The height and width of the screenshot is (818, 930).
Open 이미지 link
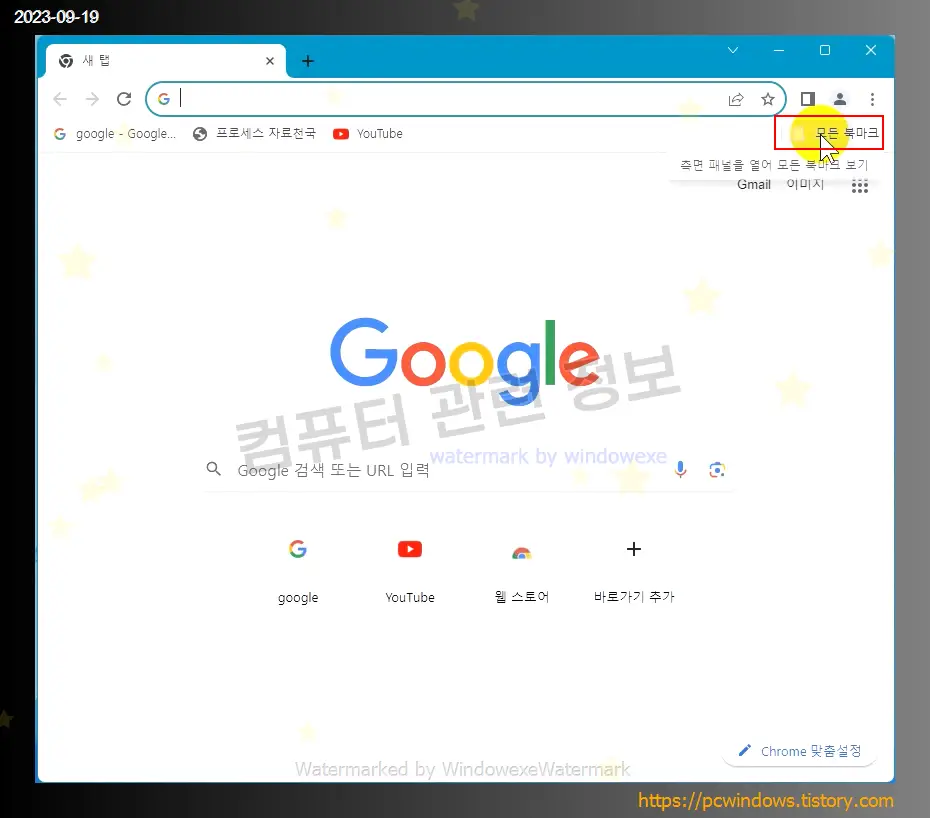(x=805, y=184)
